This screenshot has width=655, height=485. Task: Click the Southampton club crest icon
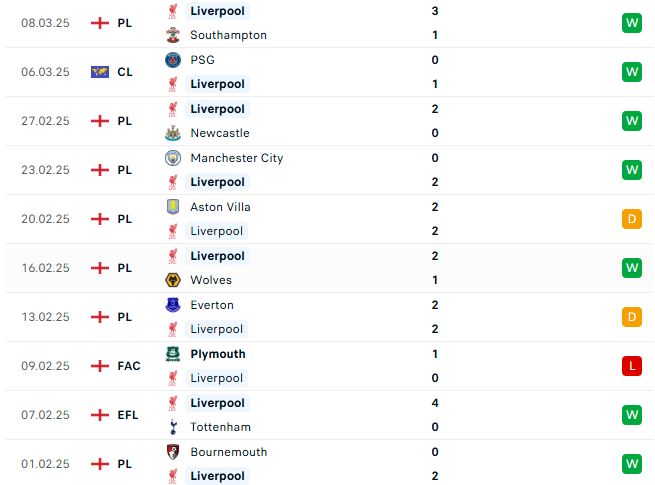point(173,35)
